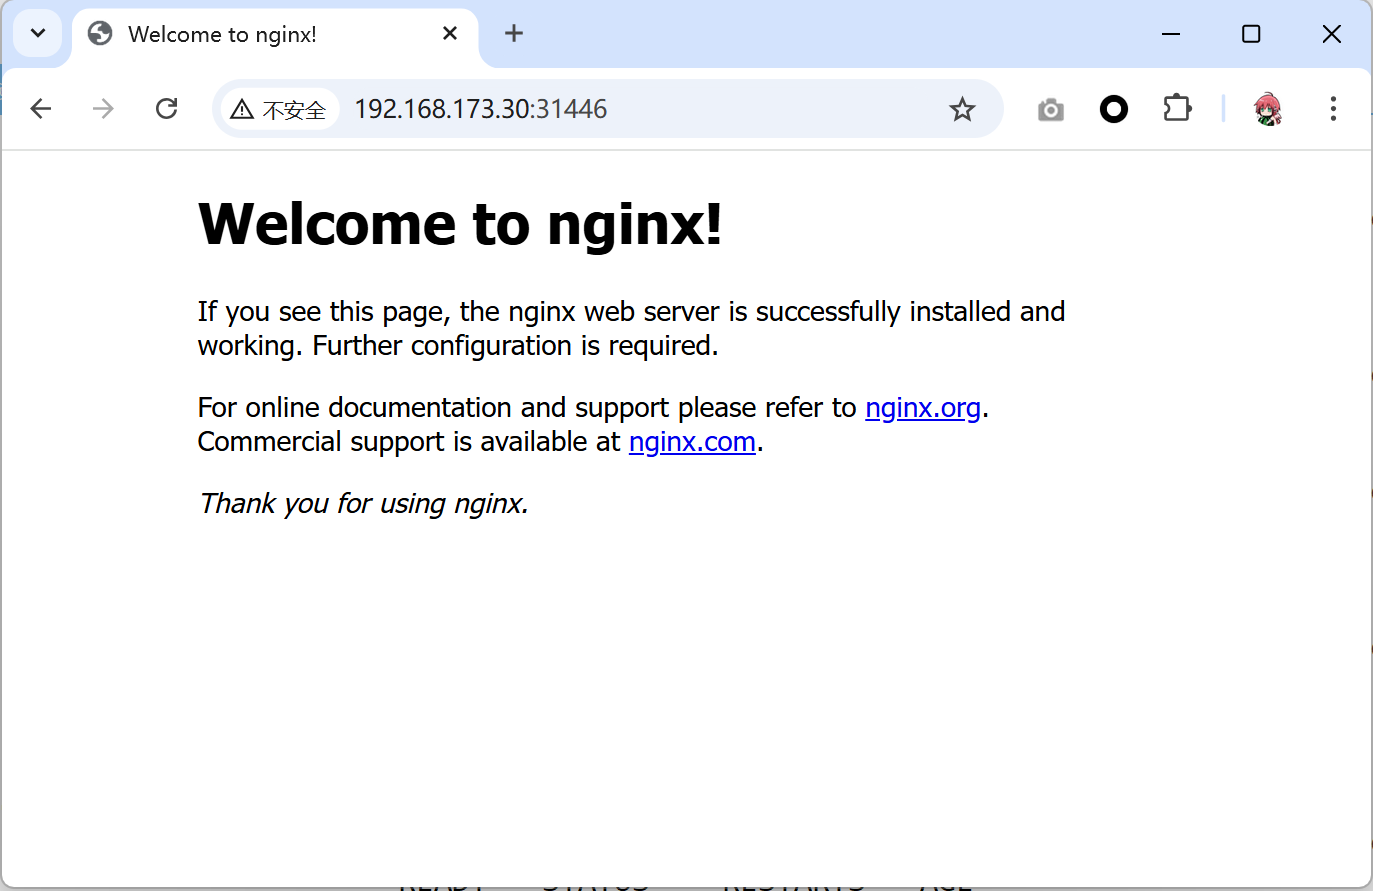Show site info via 不安全 warning chip

[x=279, y=110]
